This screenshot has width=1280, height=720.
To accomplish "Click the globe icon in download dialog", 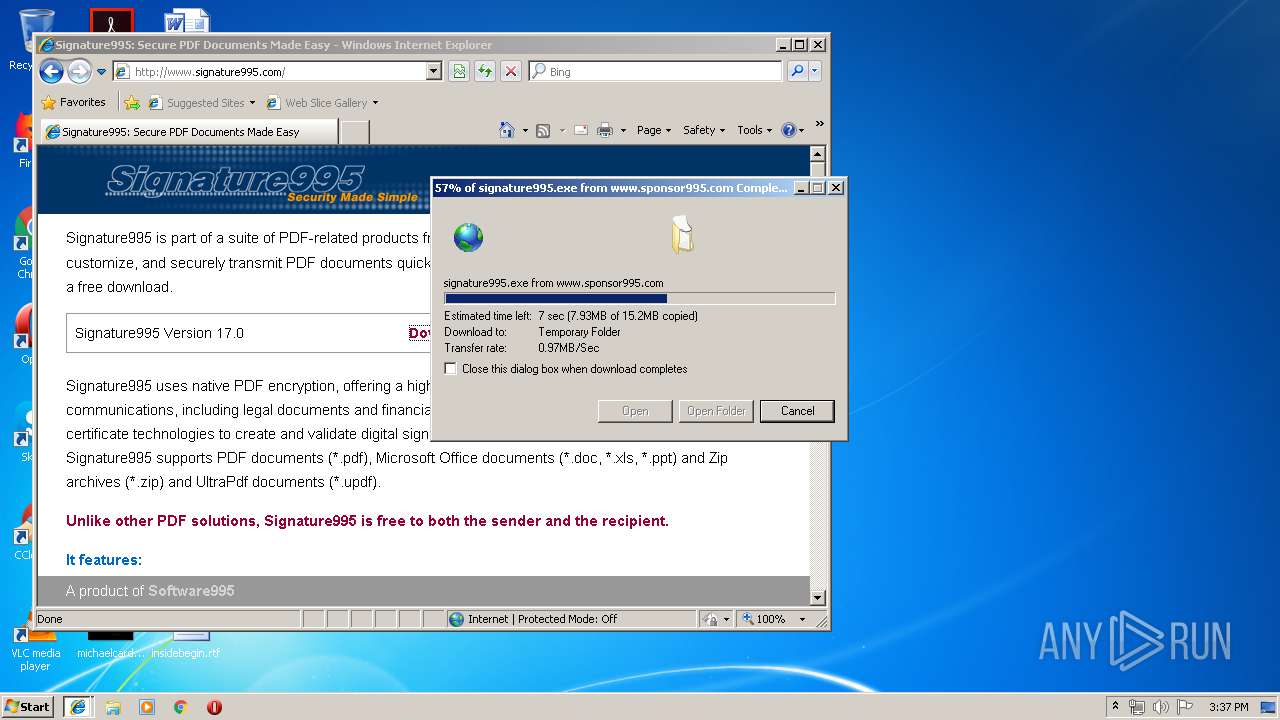I will pos(468,237).
